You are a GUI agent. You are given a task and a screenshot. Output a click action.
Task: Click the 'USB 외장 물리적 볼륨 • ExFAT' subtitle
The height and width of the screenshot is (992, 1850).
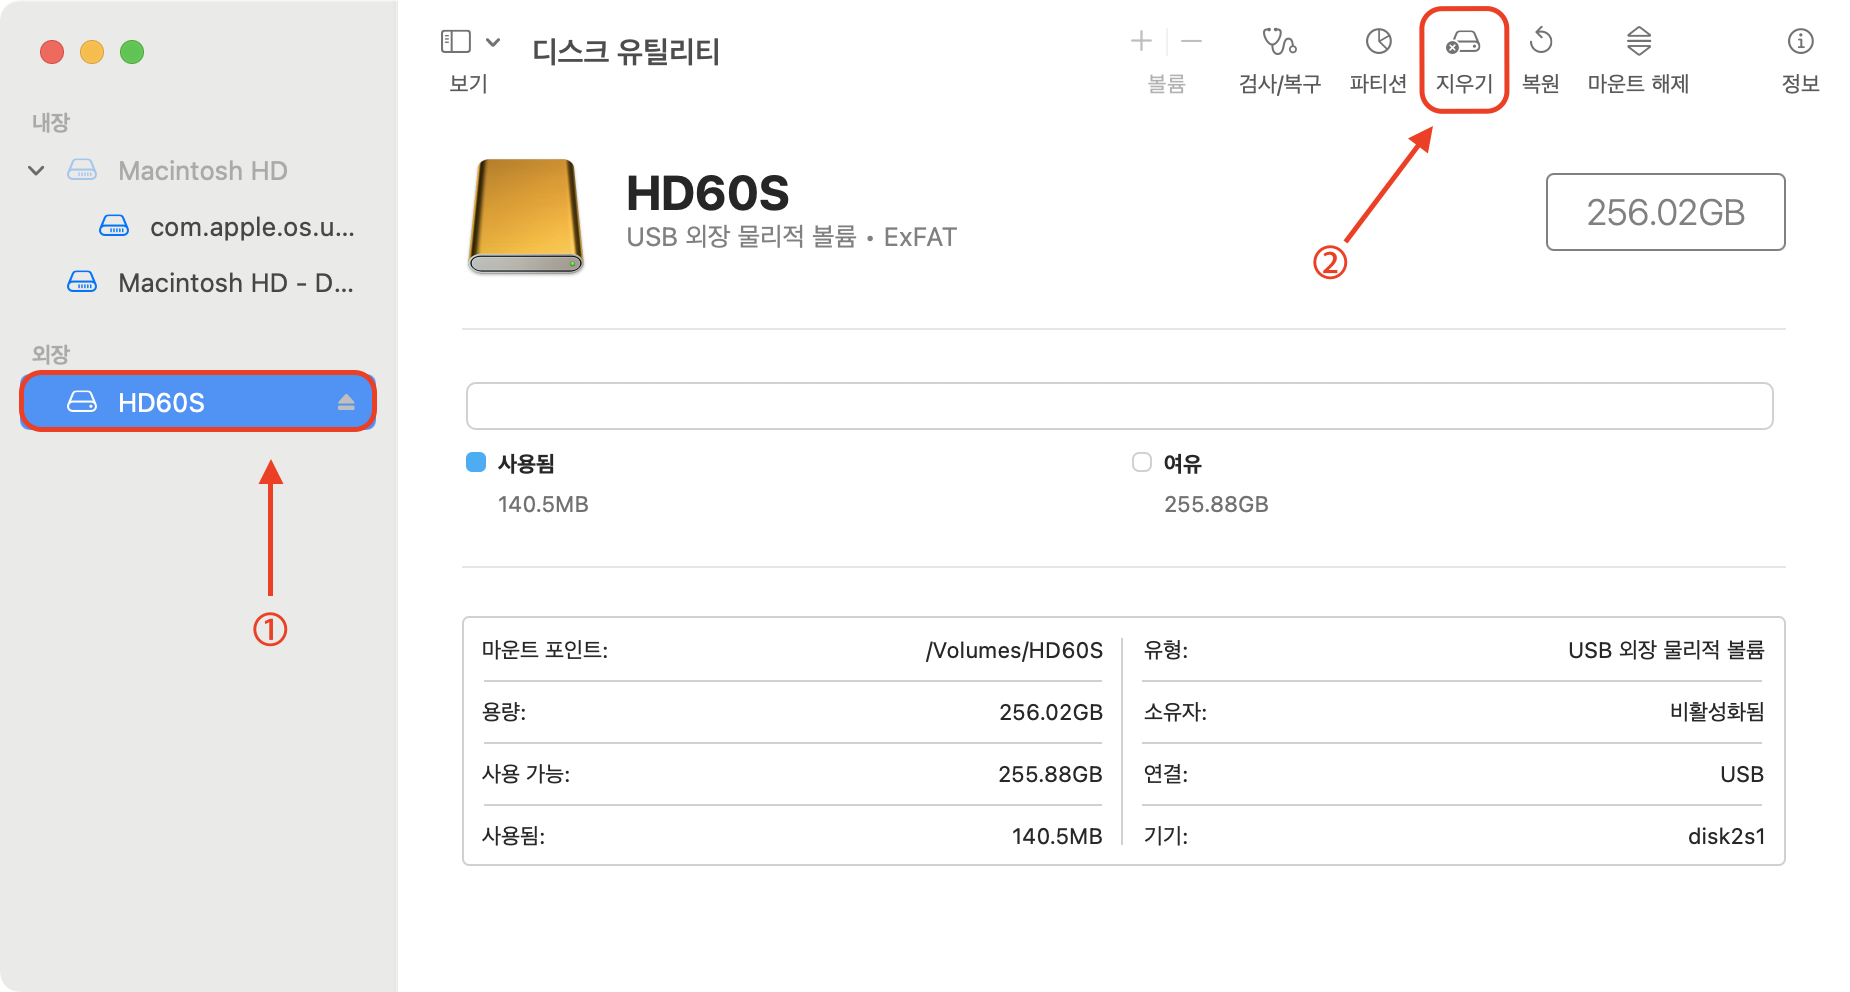(791, 237)
